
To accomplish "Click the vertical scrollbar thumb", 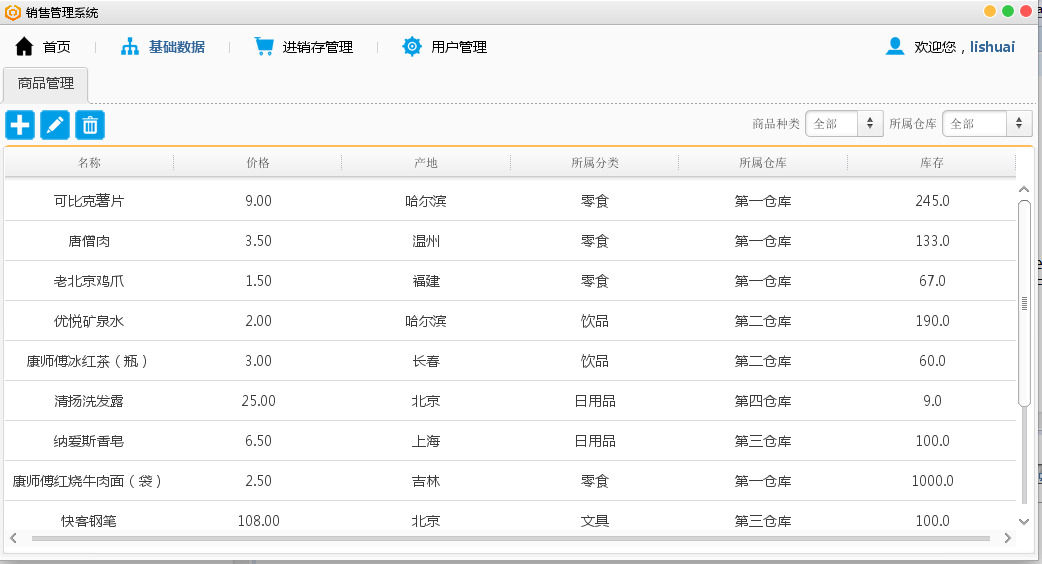I will pos(1024,303).
